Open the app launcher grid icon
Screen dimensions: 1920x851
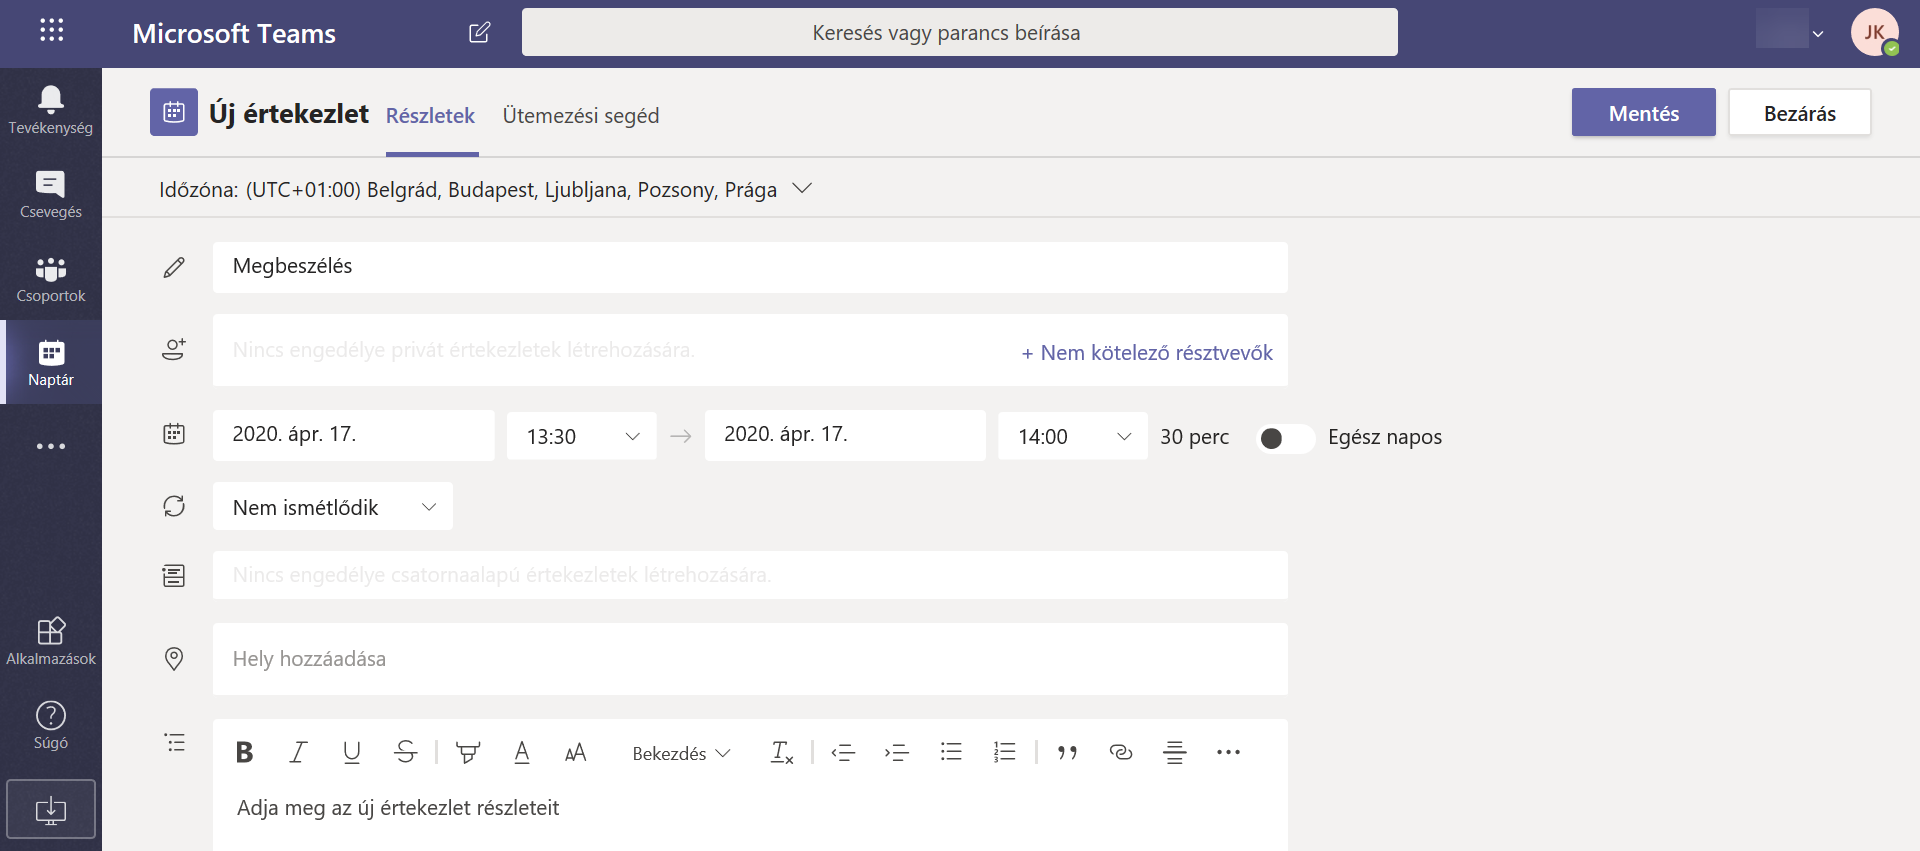[51, 31]
